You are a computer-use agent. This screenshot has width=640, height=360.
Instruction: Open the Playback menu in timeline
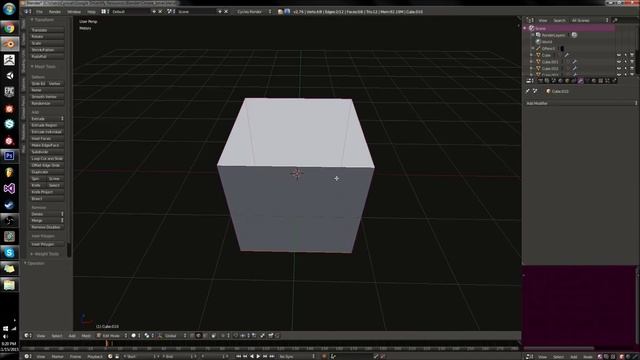[x=95, y=356]
